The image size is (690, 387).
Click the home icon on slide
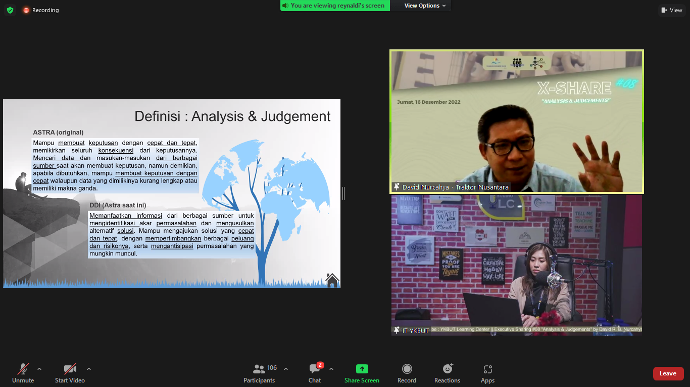coord(332,280)
